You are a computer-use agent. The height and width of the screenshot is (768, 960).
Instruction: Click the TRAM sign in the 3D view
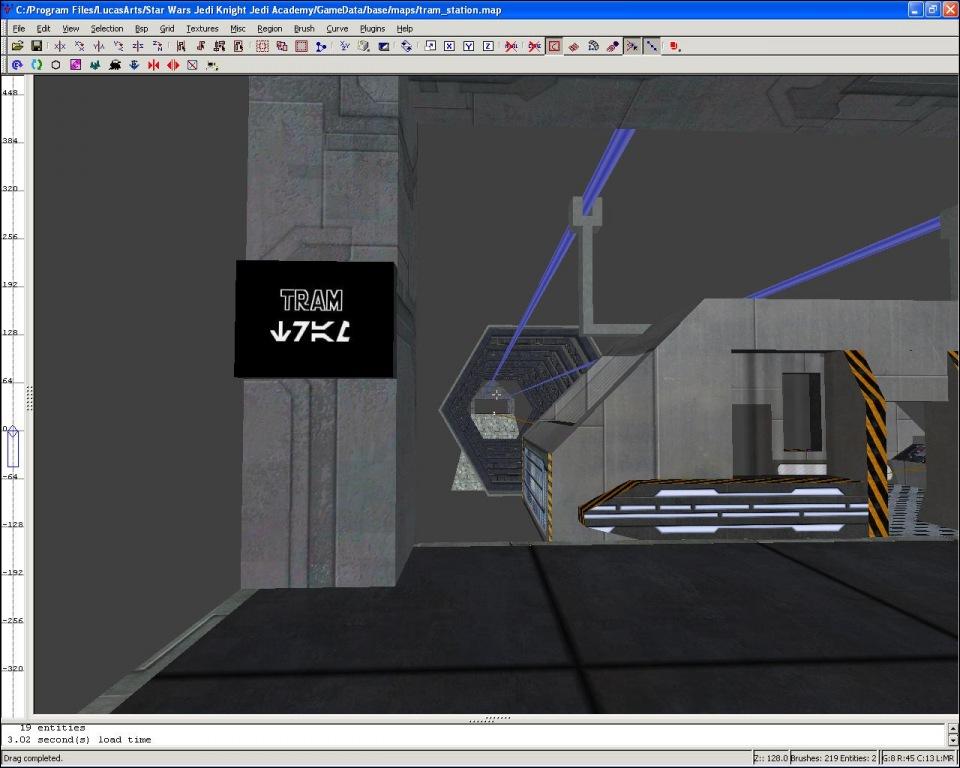[x=314, y=319]
